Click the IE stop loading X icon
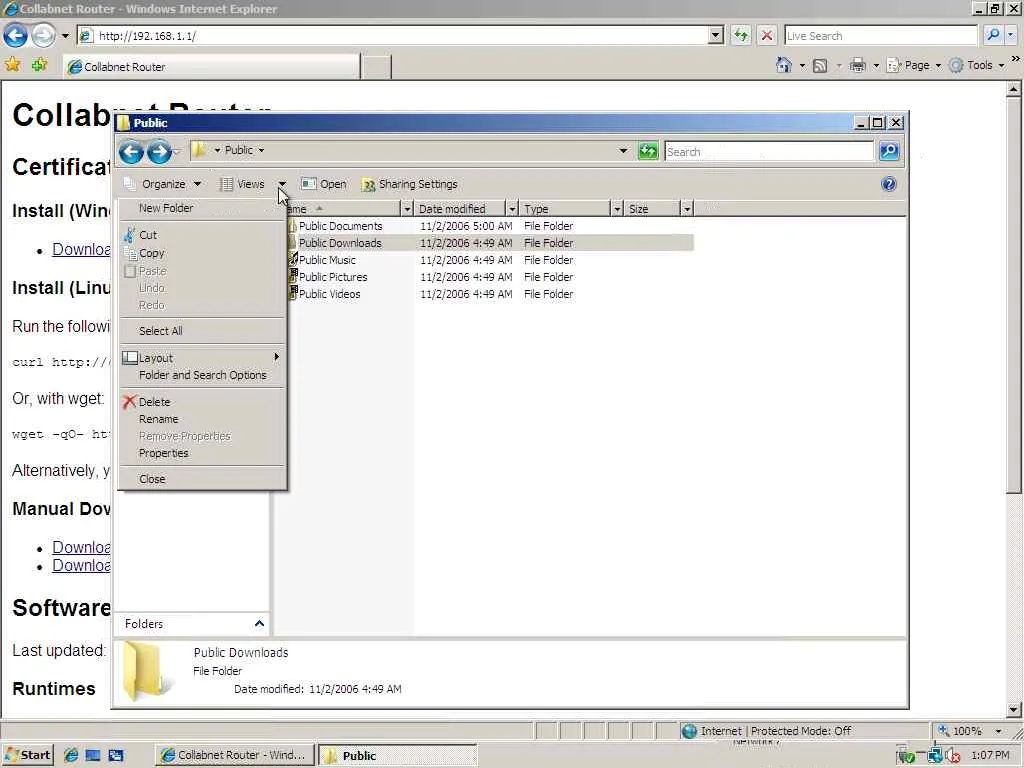 pyautogui.click(x=767, y=35)
